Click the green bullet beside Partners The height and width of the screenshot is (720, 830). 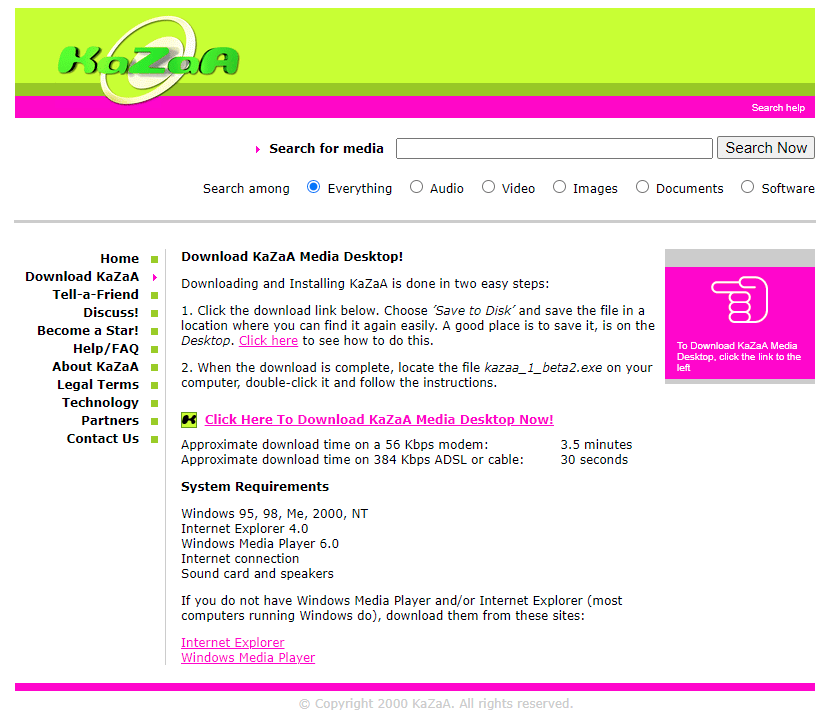(x=155, y=421)
